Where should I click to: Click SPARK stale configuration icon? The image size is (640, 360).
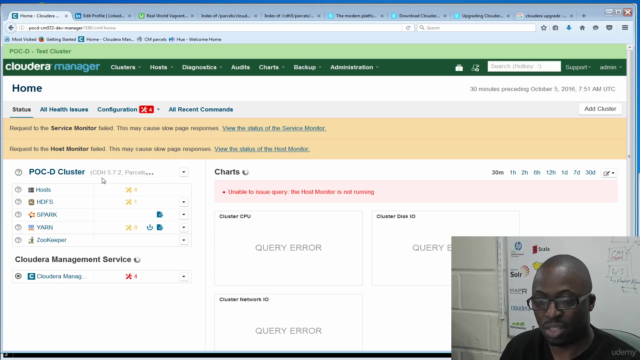click(160, 215)
